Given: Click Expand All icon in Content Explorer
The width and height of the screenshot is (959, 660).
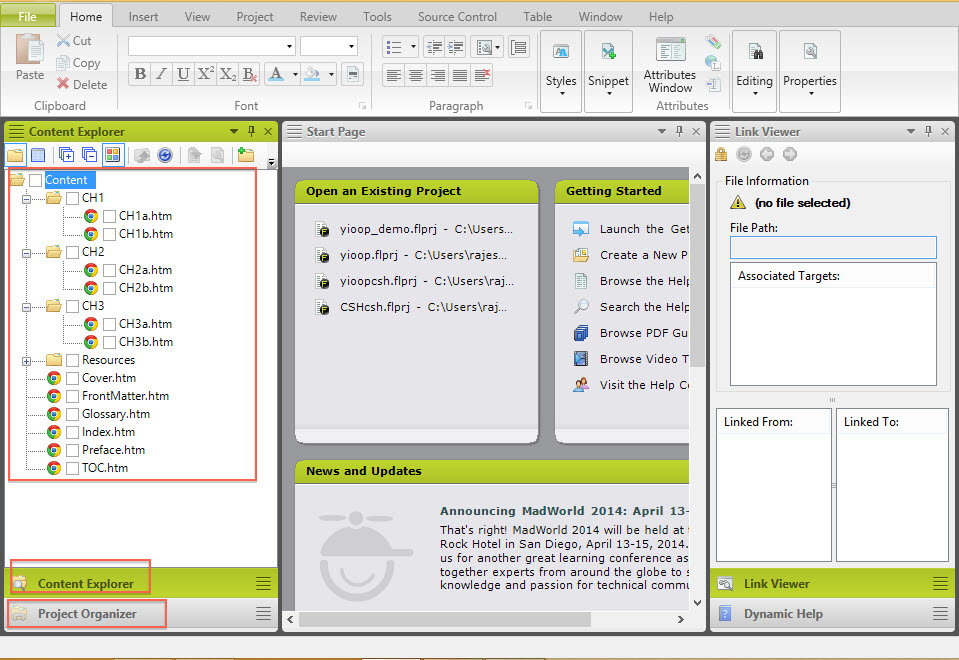Looking at the screenshot, I should click(67, 155).
